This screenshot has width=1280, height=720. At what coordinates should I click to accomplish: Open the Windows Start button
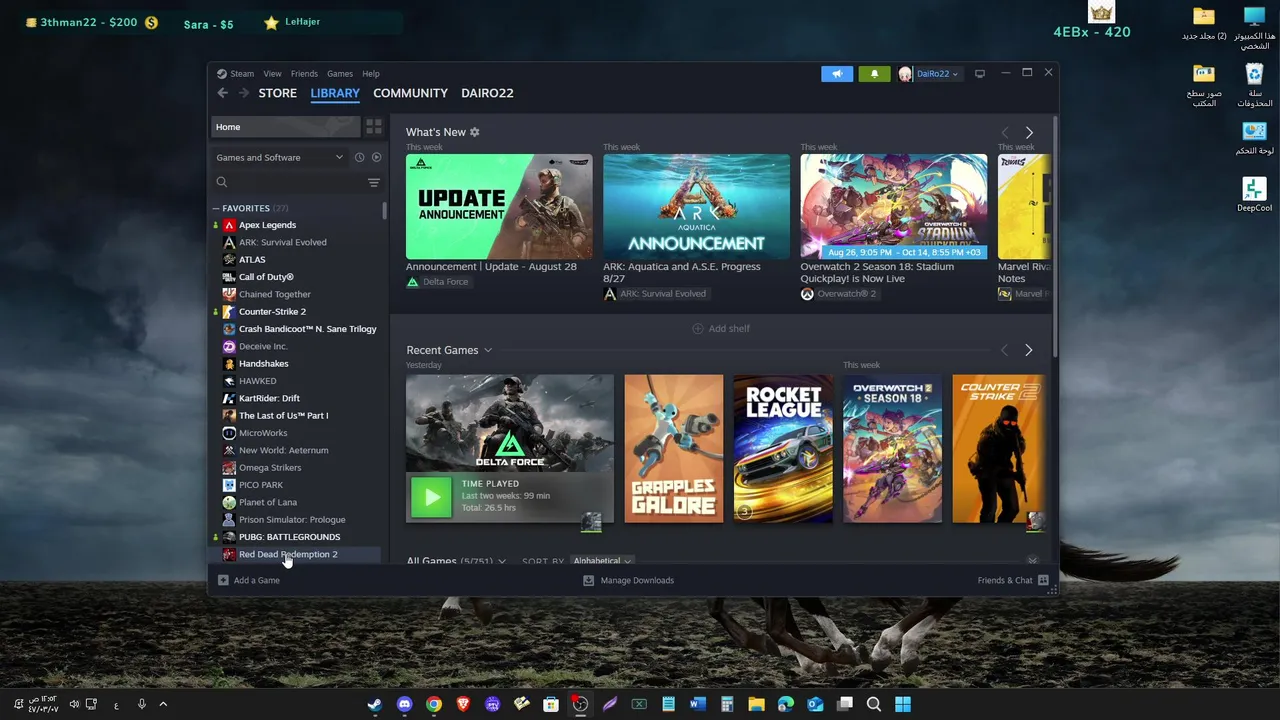(903, 704)
